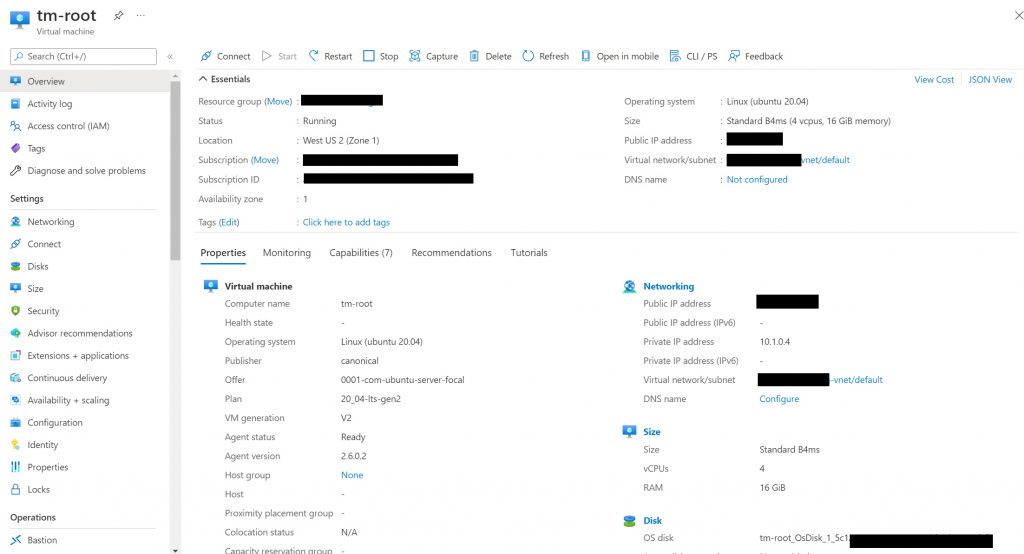
Task: Open Advisor recommendations
Action: 80,333
